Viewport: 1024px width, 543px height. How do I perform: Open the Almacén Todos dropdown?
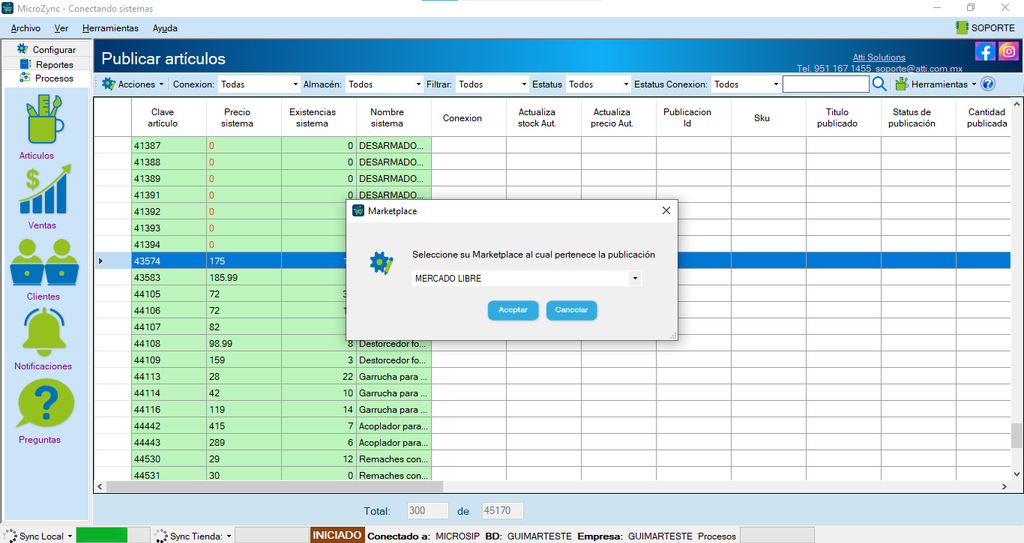coord(384,84)
